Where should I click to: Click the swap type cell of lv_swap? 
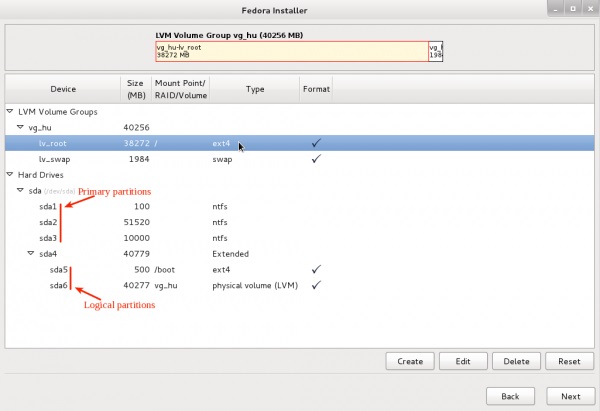click(x=222, y=159)
